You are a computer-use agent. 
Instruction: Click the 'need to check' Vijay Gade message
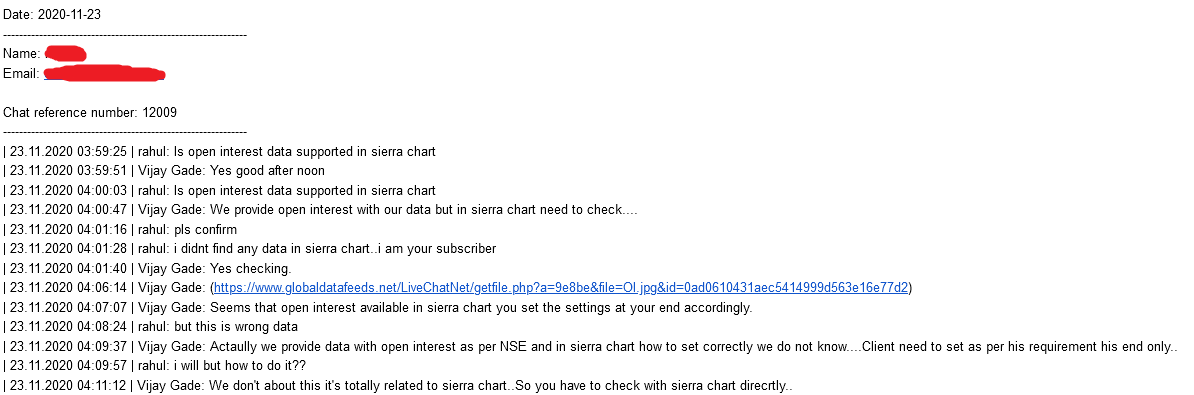321,209
